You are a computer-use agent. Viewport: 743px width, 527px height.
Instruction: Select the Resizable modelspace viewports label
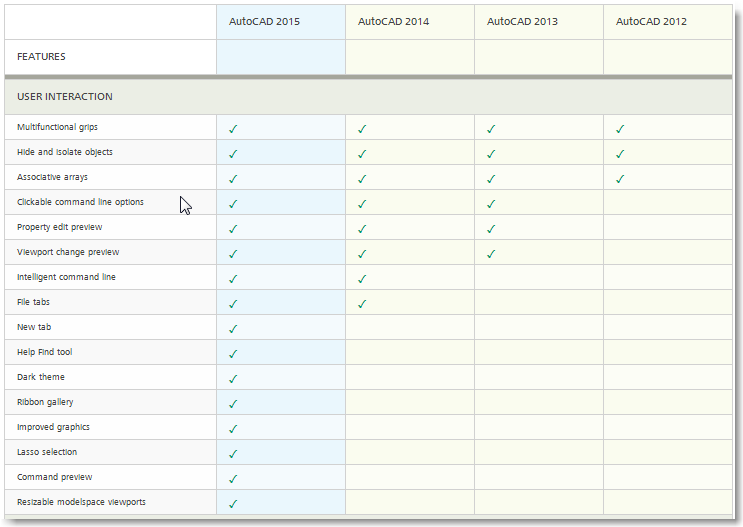[82, 502]
